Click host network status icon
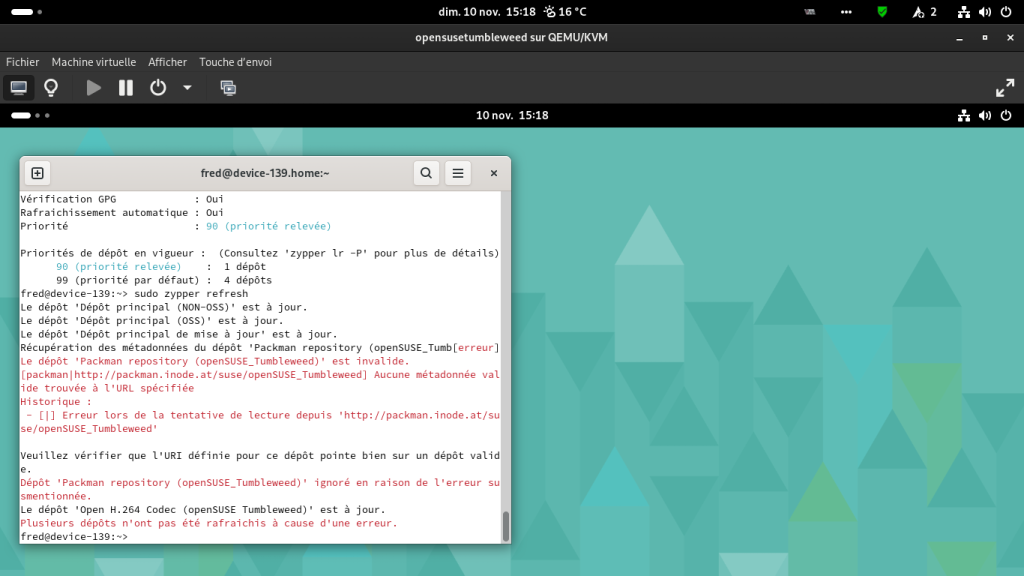This screenshot has width=1024, height=576. 964,12
